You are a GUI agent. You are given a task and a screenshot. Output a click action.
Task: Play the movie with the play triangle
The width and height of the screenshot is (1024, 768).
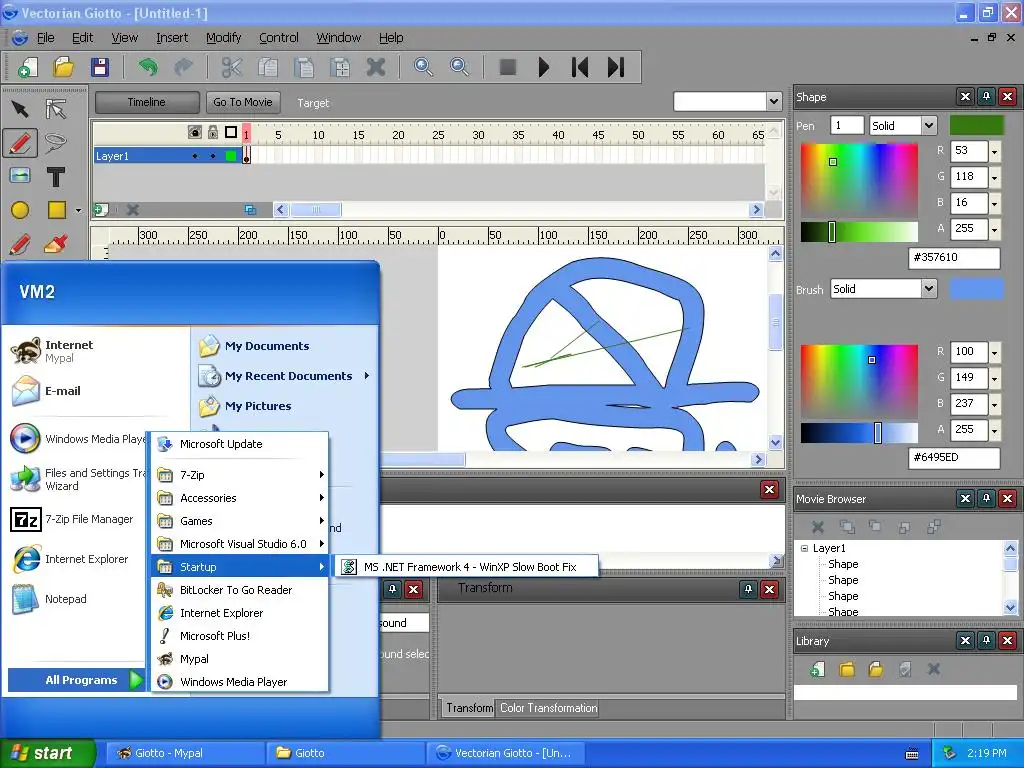[543, 67]
